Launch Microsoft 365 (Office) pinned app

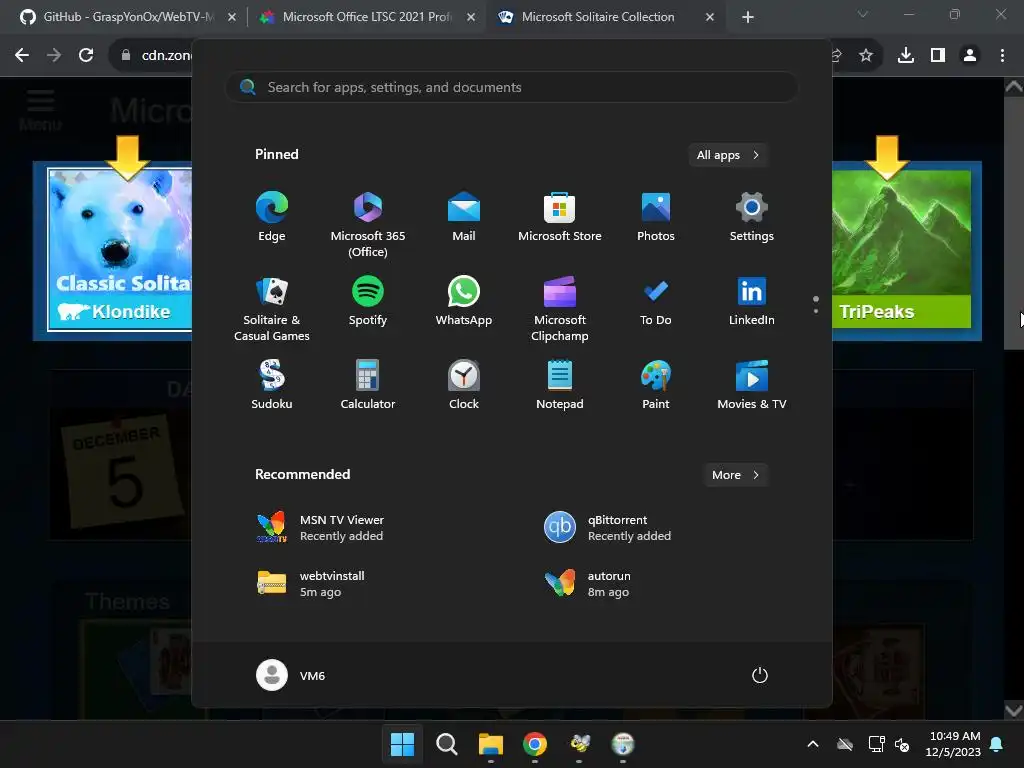tap(368, 225)
